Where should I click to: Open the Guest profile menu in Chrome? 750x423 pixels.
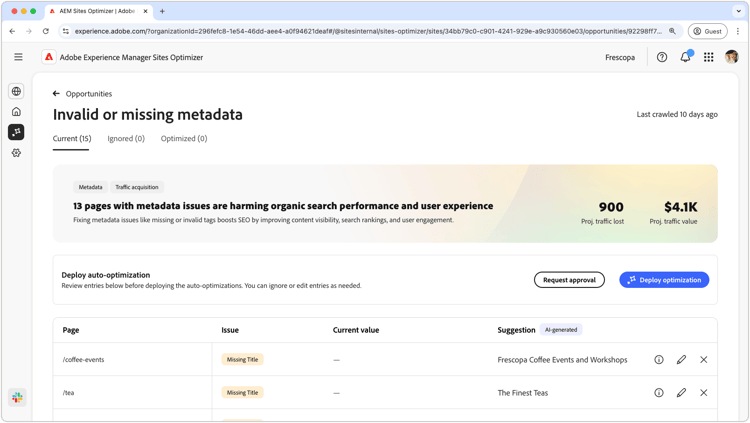point(707,31)
